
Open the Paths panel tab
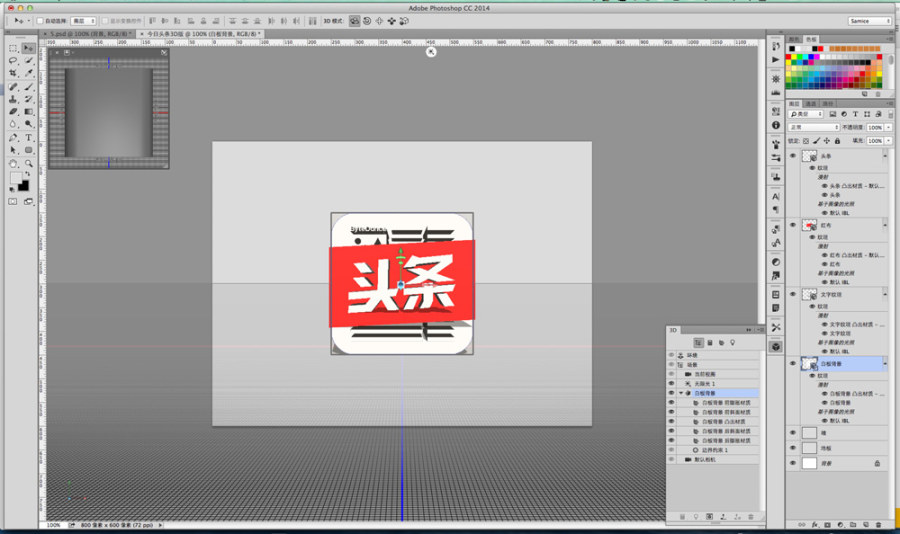[827, 104]
